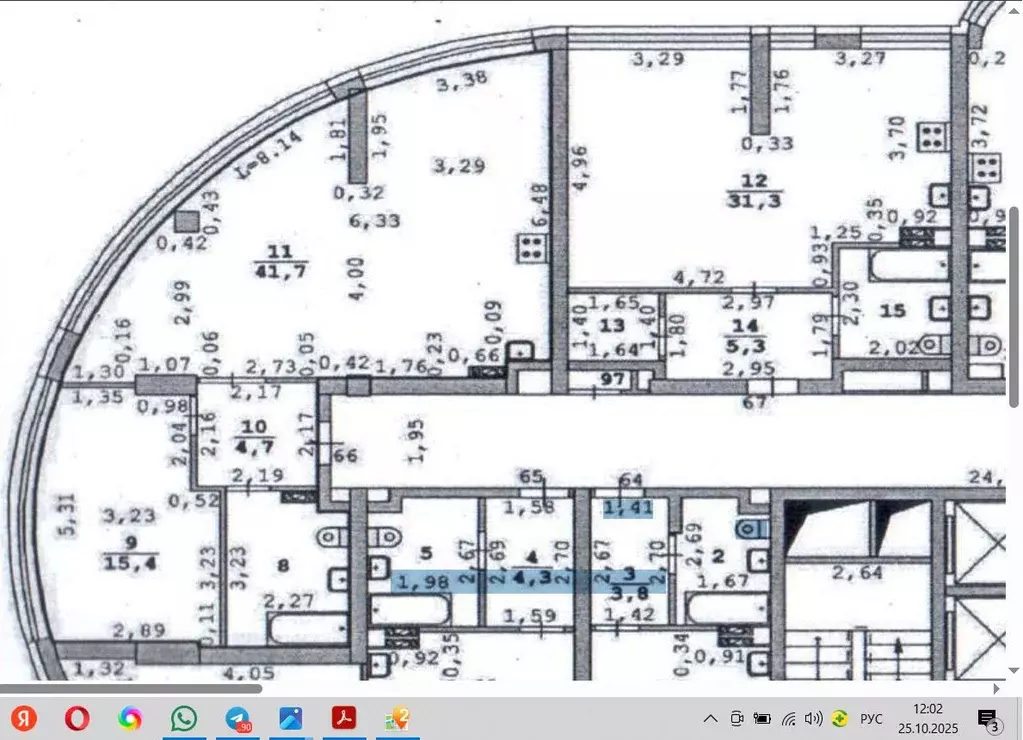Image resolution: width=1023 pixels, height=740 pixels.
Task: Switch the РУС input language indicator
Action: [x=872, y=718]
